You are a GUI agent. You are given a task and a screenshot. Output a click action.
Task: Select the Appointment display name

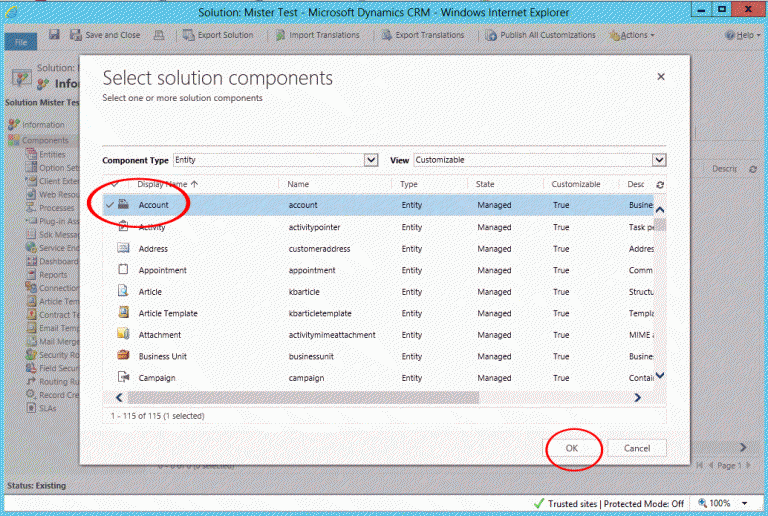pyautogui.click(x=162, y=270)
